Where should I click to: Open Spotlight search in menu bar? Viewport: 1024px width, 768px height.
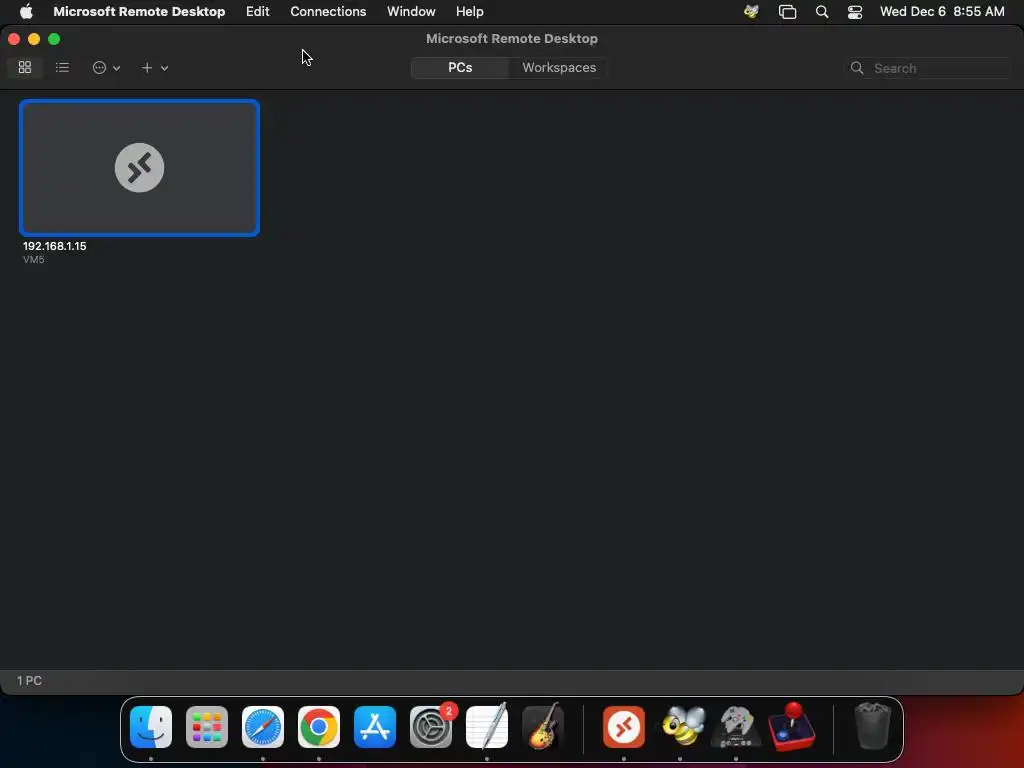822,12
